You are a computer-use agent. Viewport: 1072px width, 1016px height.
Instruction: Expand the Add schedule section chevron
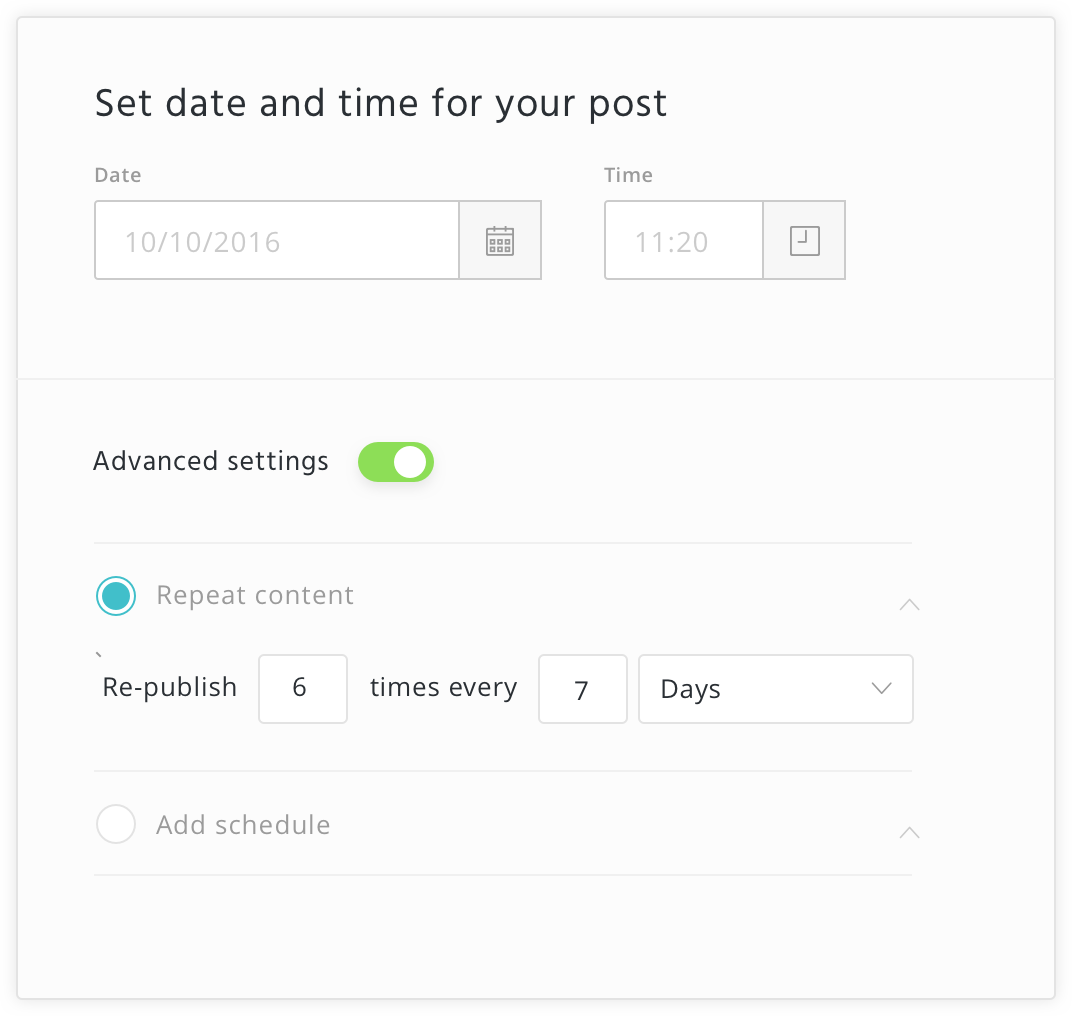click(x=908, y=832)
